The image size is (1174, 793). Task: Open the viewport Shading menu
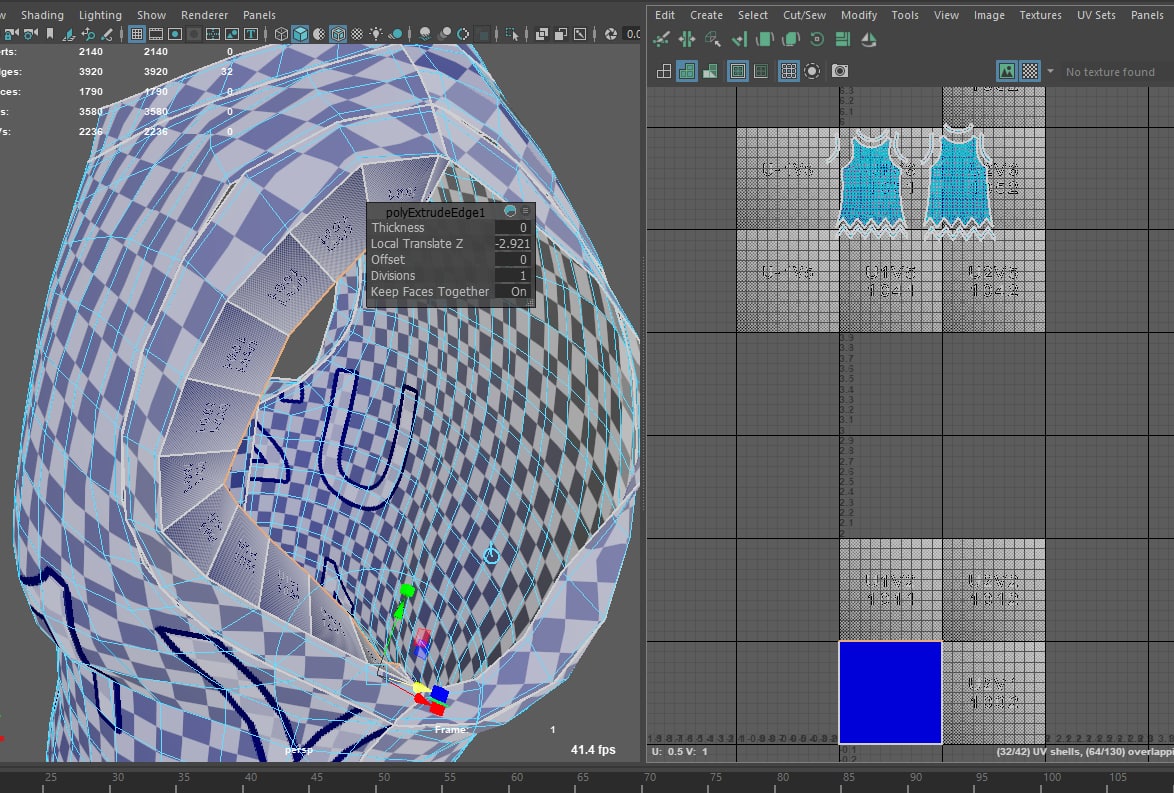click(x=42, y=15)
